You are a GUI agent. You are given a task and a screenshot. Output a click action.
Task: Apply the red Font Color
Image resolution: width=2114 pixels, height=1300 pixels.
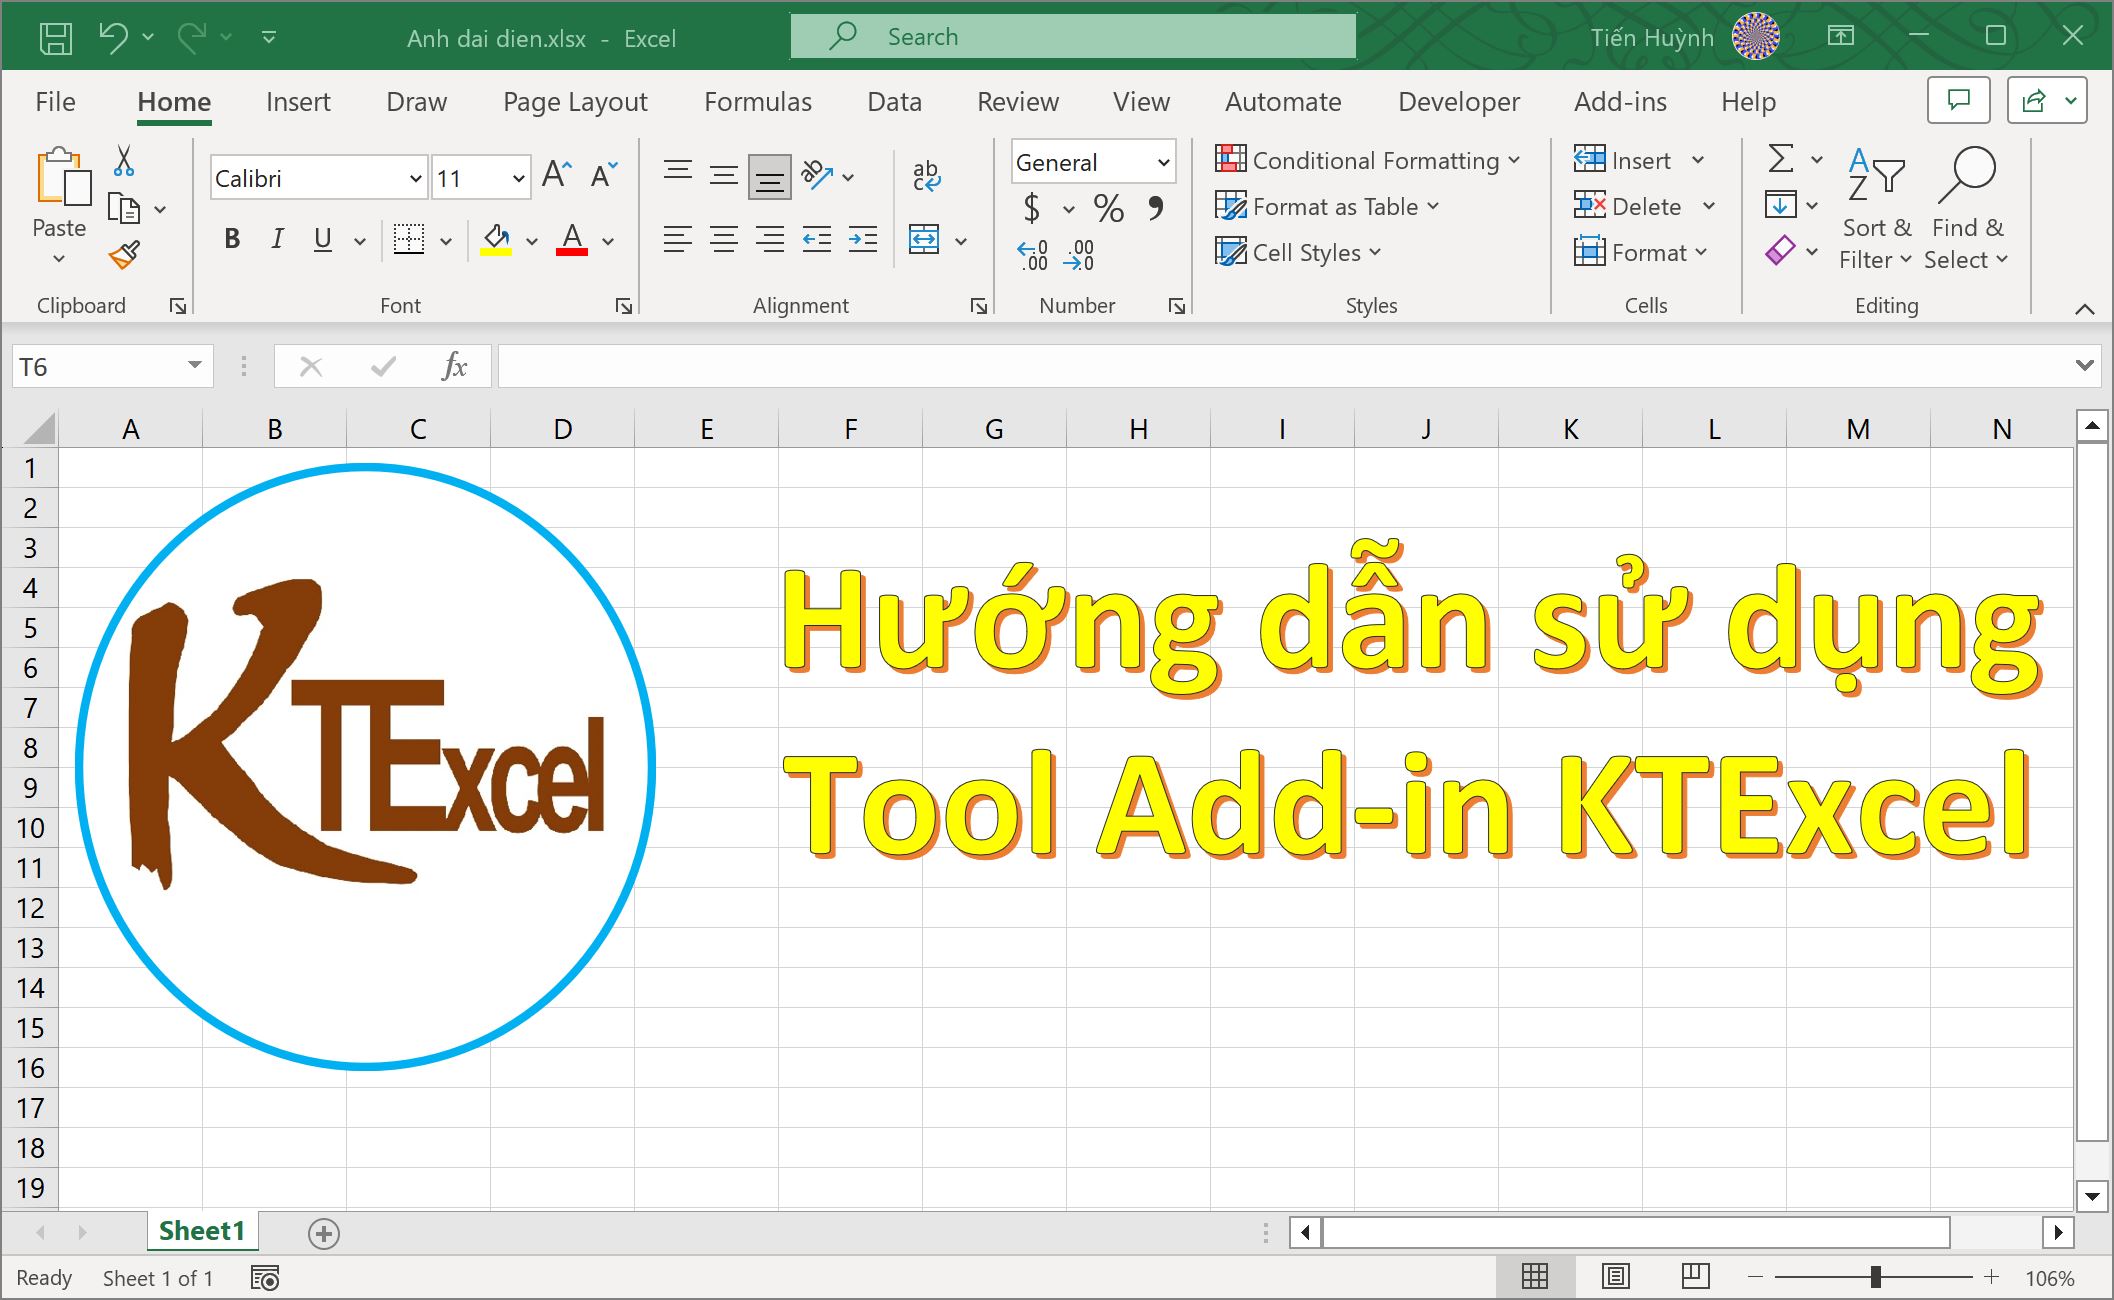pyautogui.click(x=572, y=239)
